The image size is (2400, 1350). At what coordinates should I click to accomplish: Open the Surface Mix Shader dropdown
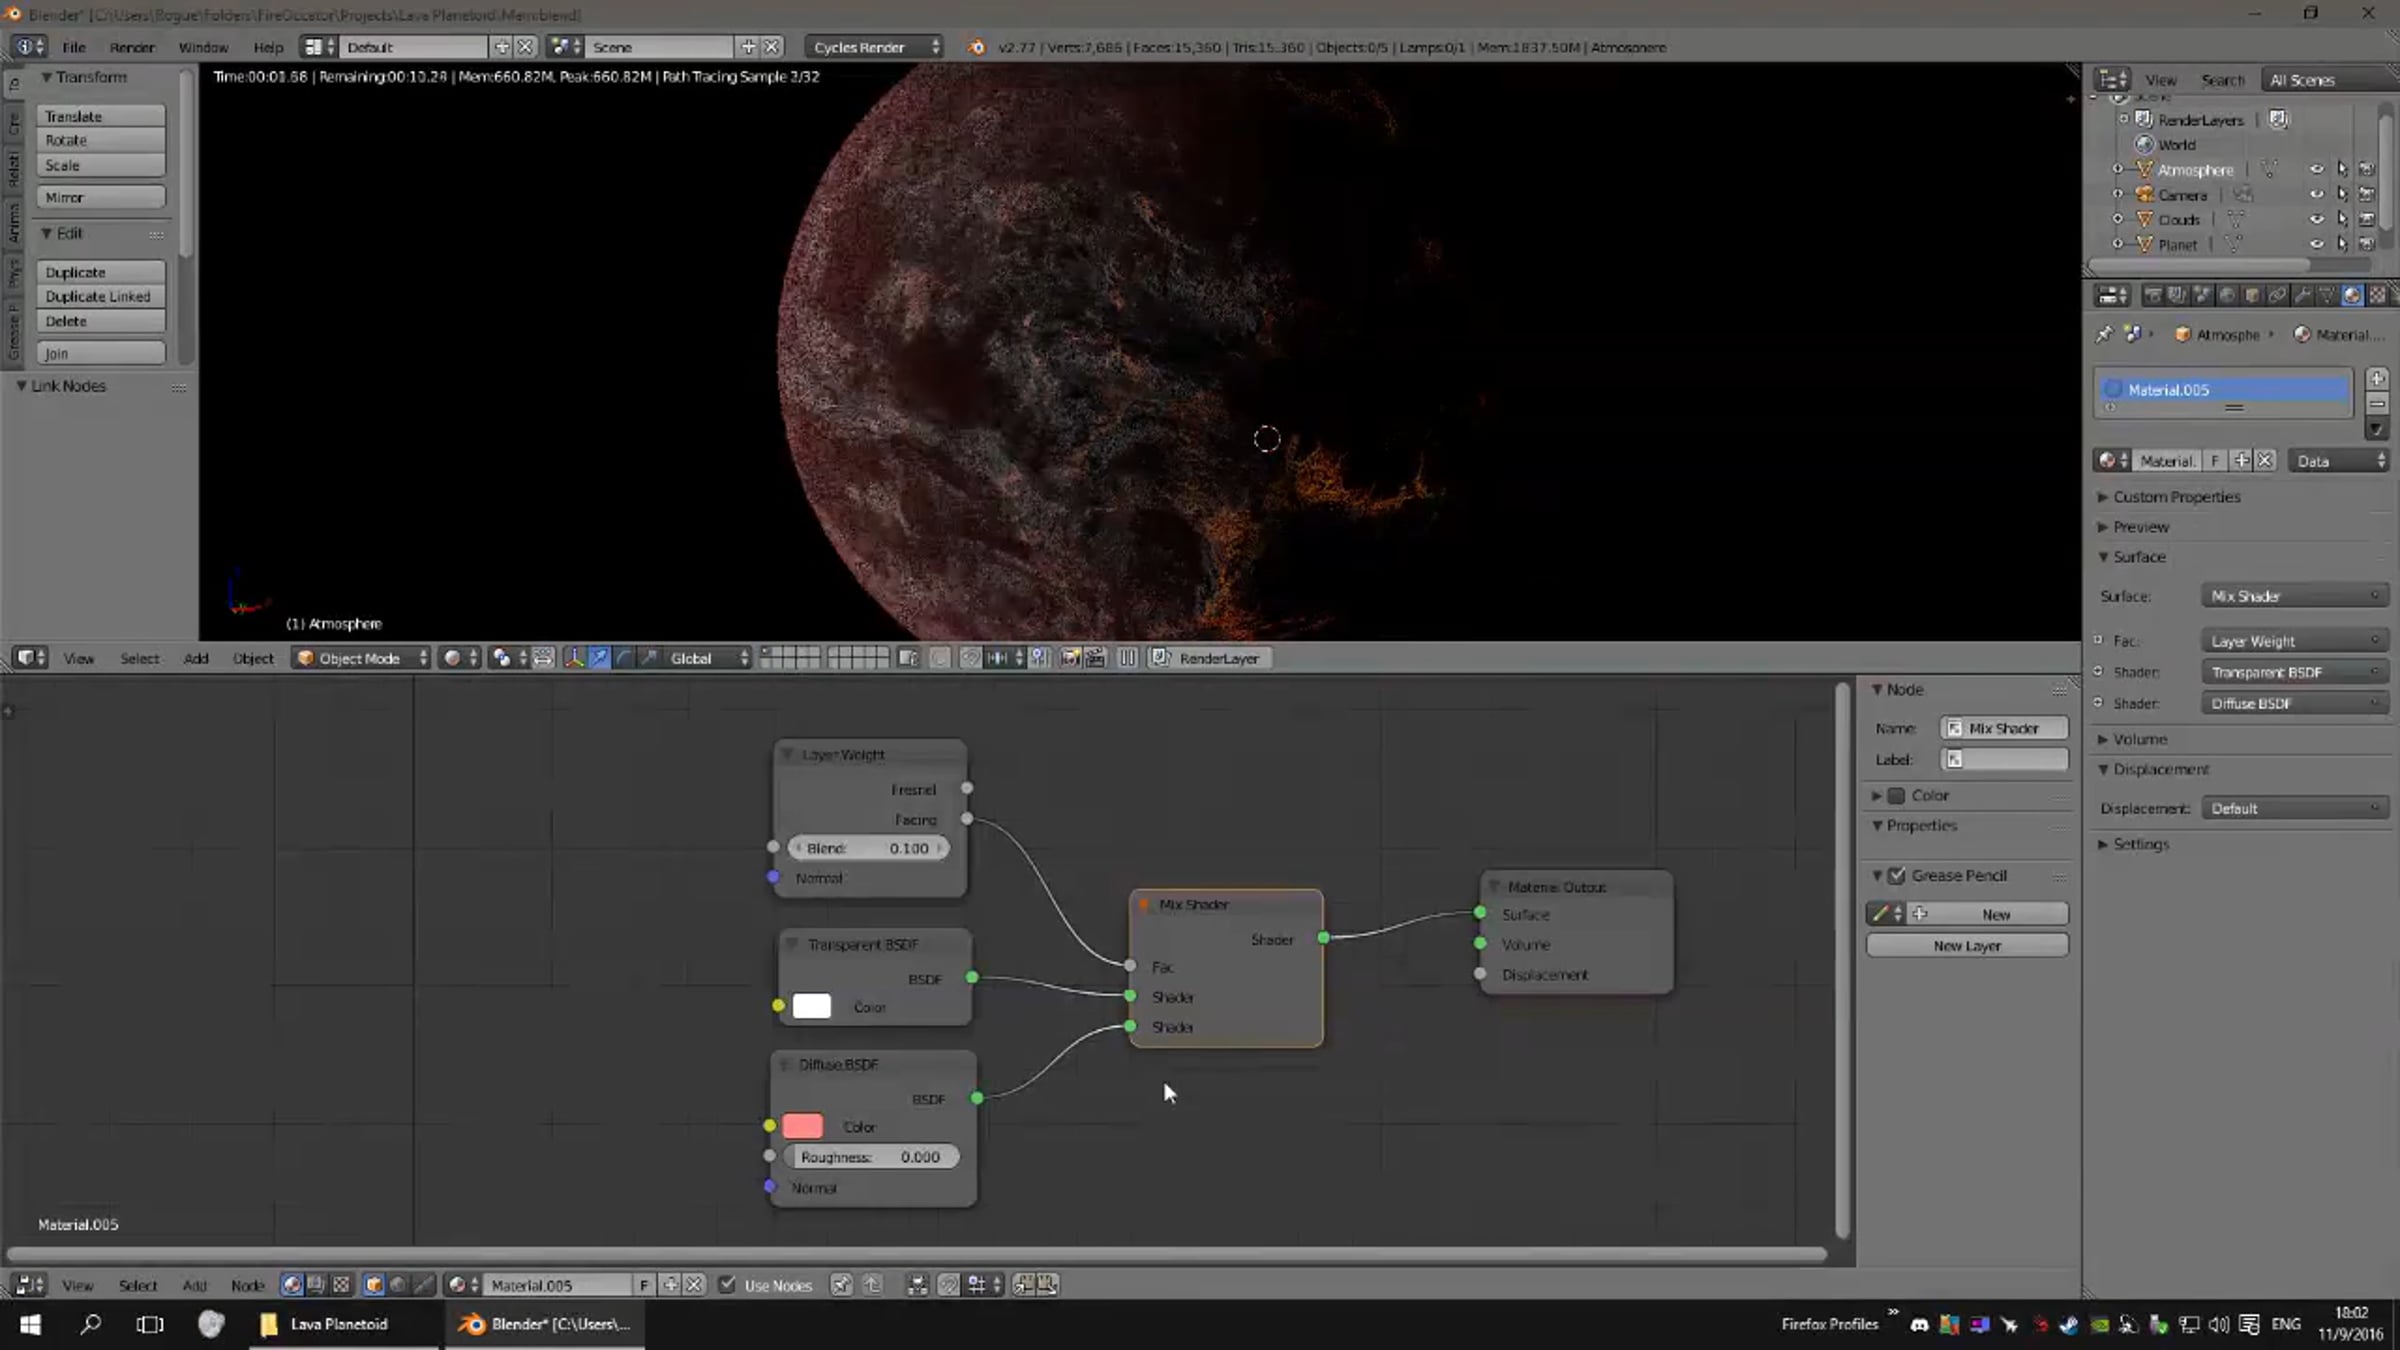2294,597
